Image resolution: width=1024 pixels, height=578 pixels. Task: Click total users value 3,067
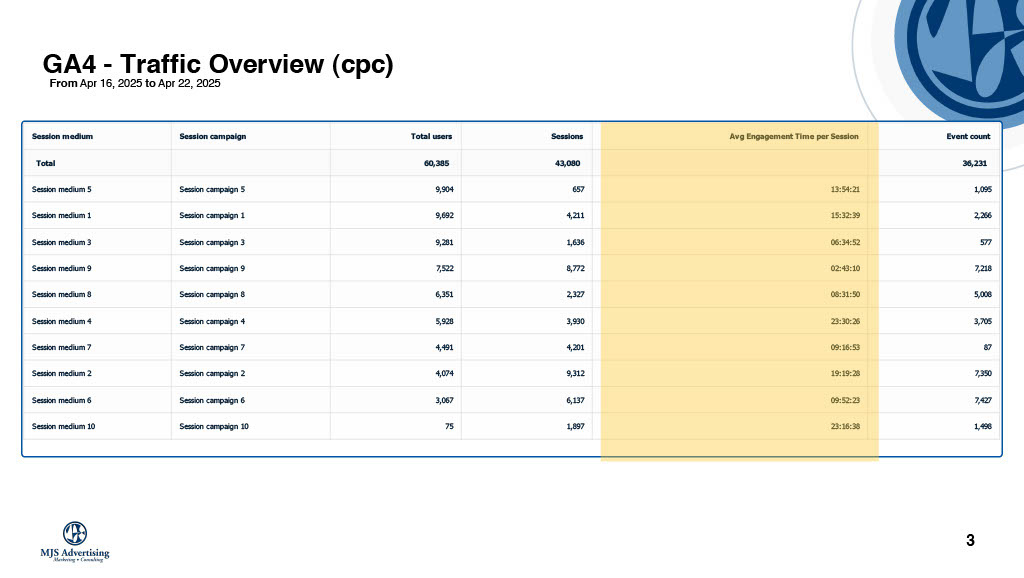tap(444, 400)
